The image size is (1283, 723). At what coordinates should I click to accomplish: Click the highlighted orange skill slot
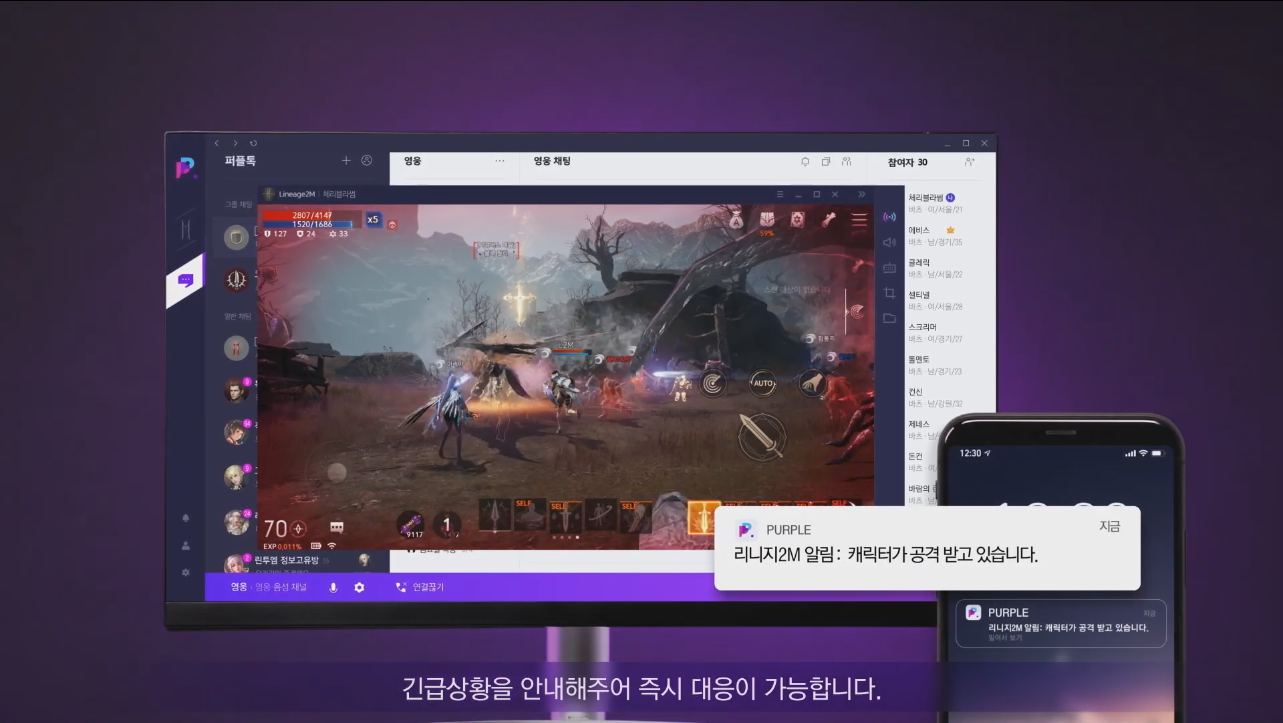[705, 516]
